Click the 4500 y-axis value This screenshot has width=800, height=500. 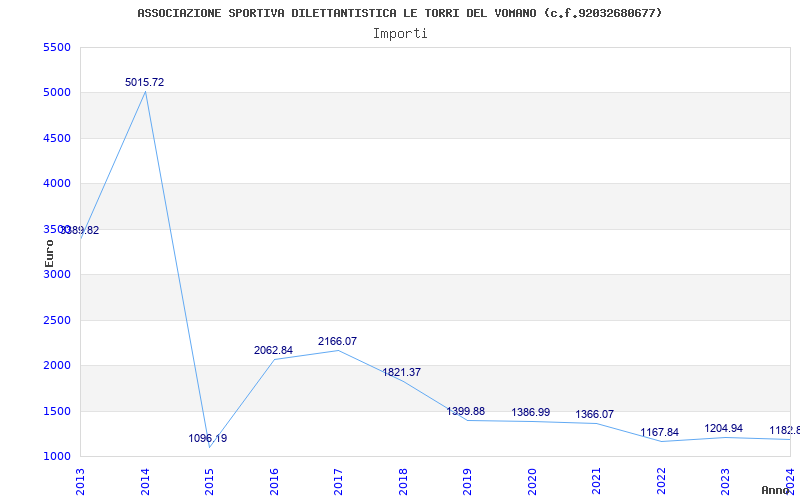57,138
